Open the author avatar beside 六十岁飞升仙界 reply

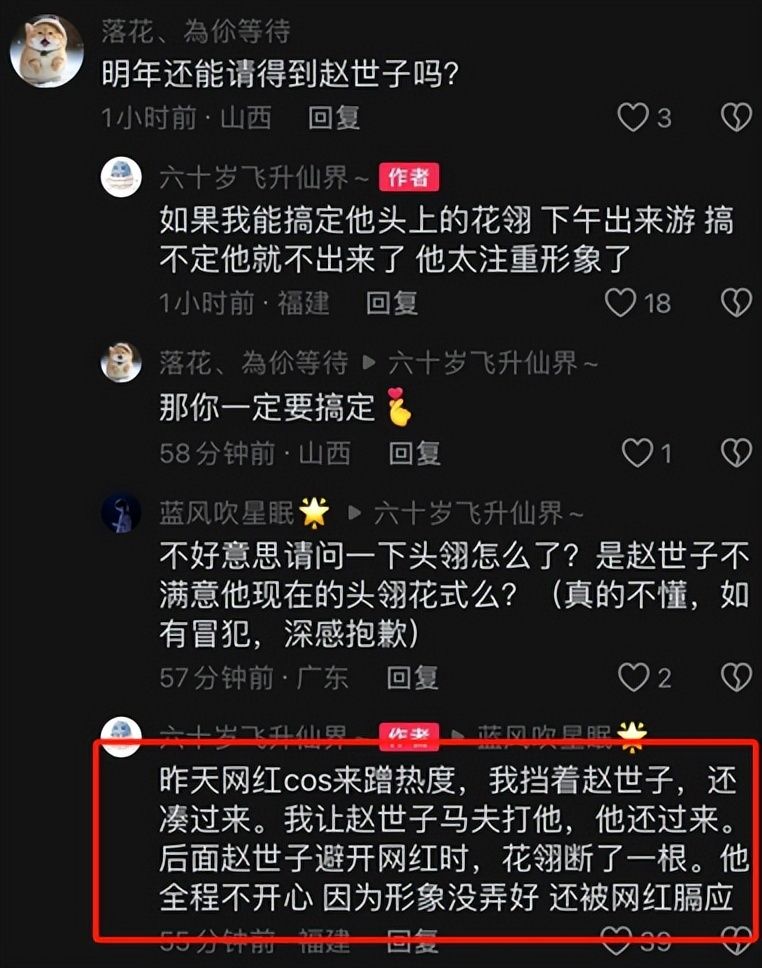point(121,177)
